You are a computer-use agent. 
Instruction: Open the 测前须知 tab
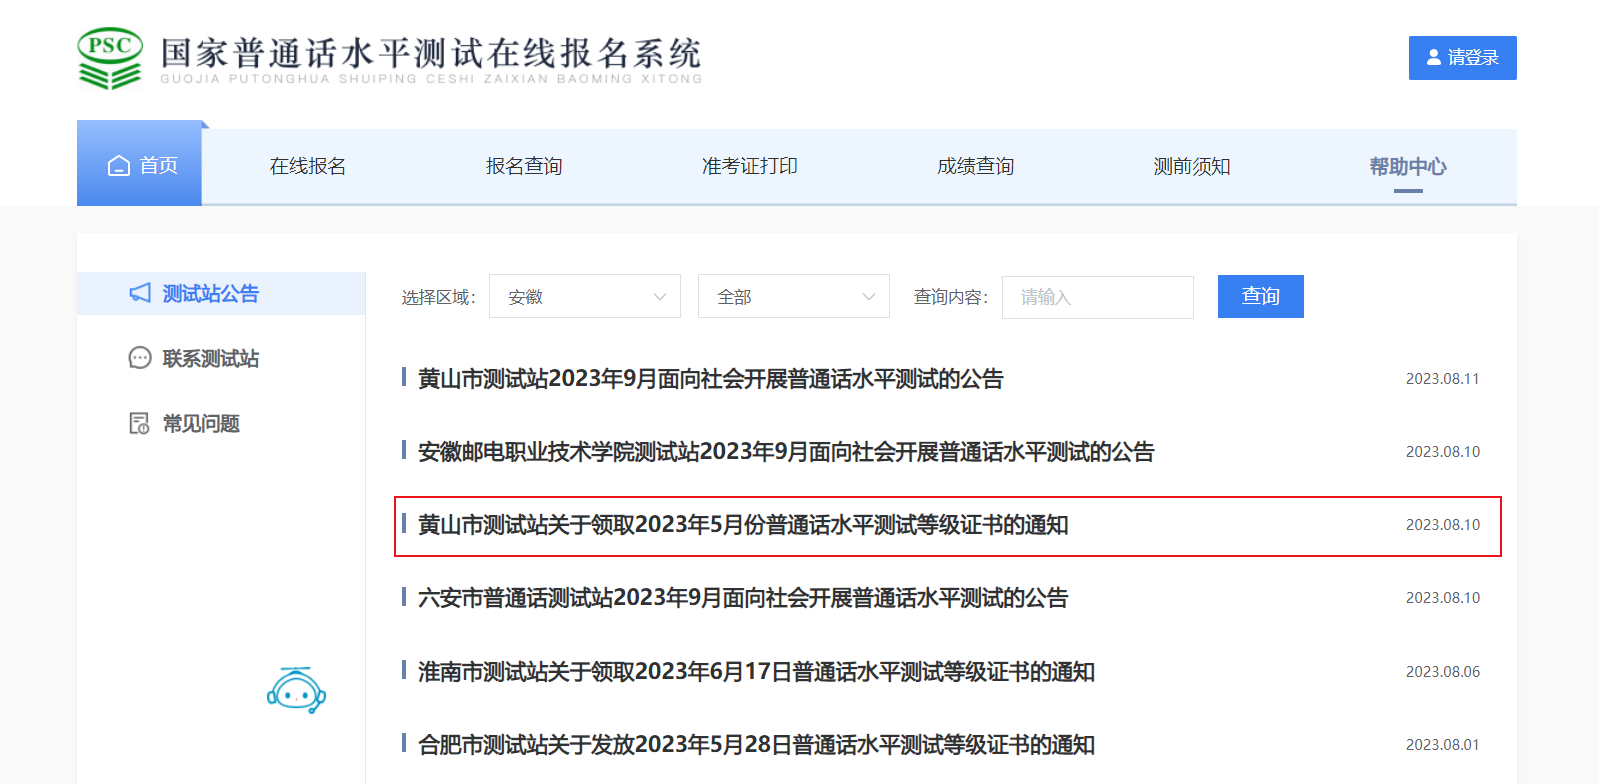click(1192, 166)
